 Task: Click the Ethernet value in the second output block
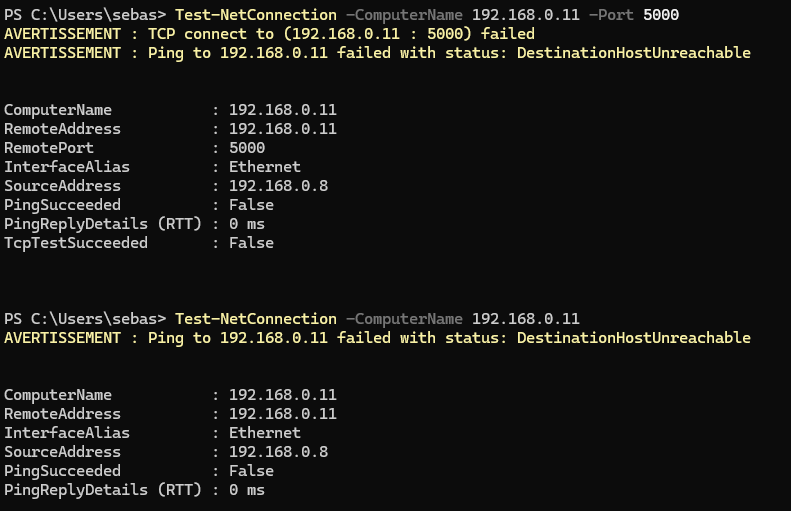pos(264,433)
